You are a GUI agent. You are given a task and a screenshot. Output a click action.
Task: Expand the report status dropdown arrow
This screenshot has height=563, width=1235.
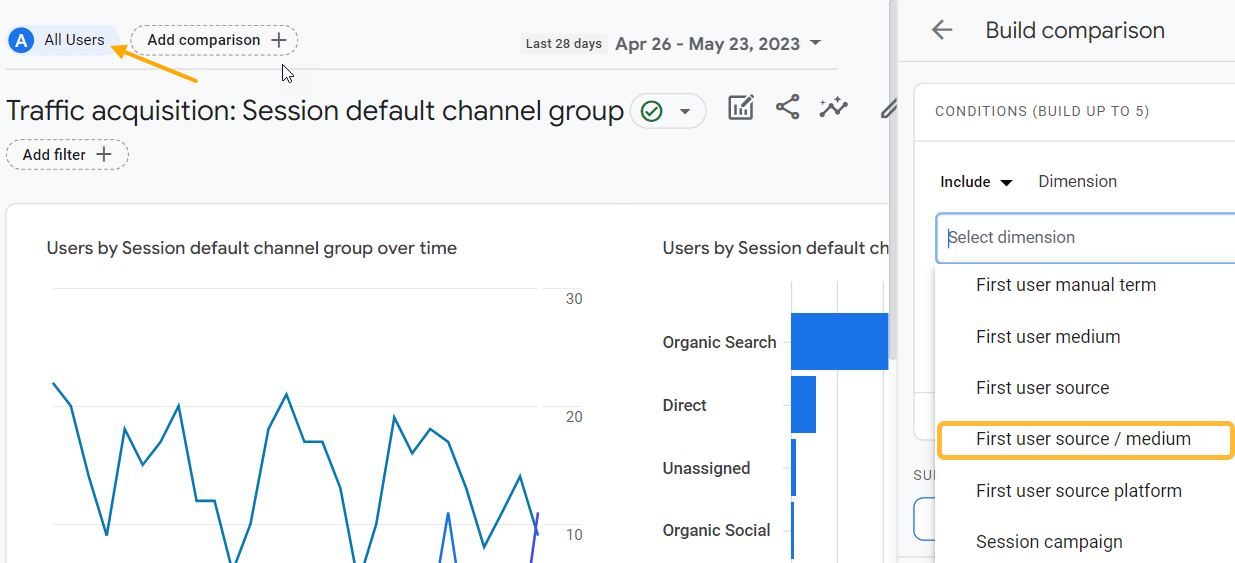685,111
